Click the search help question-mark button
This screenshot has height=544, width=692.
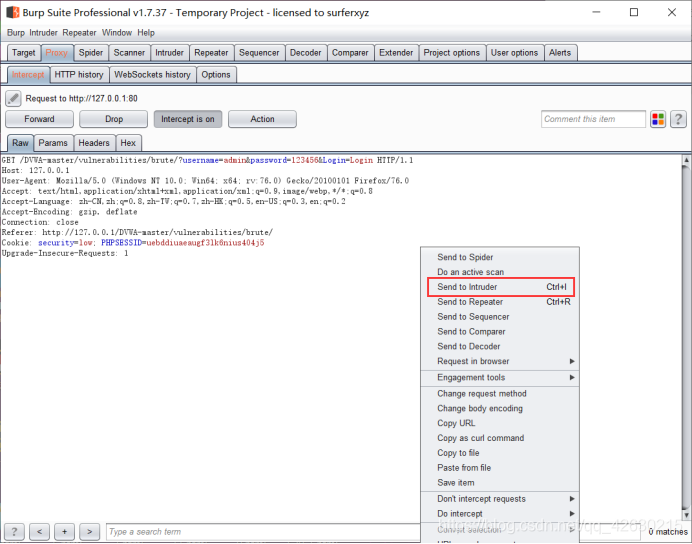tap(14, 532)
